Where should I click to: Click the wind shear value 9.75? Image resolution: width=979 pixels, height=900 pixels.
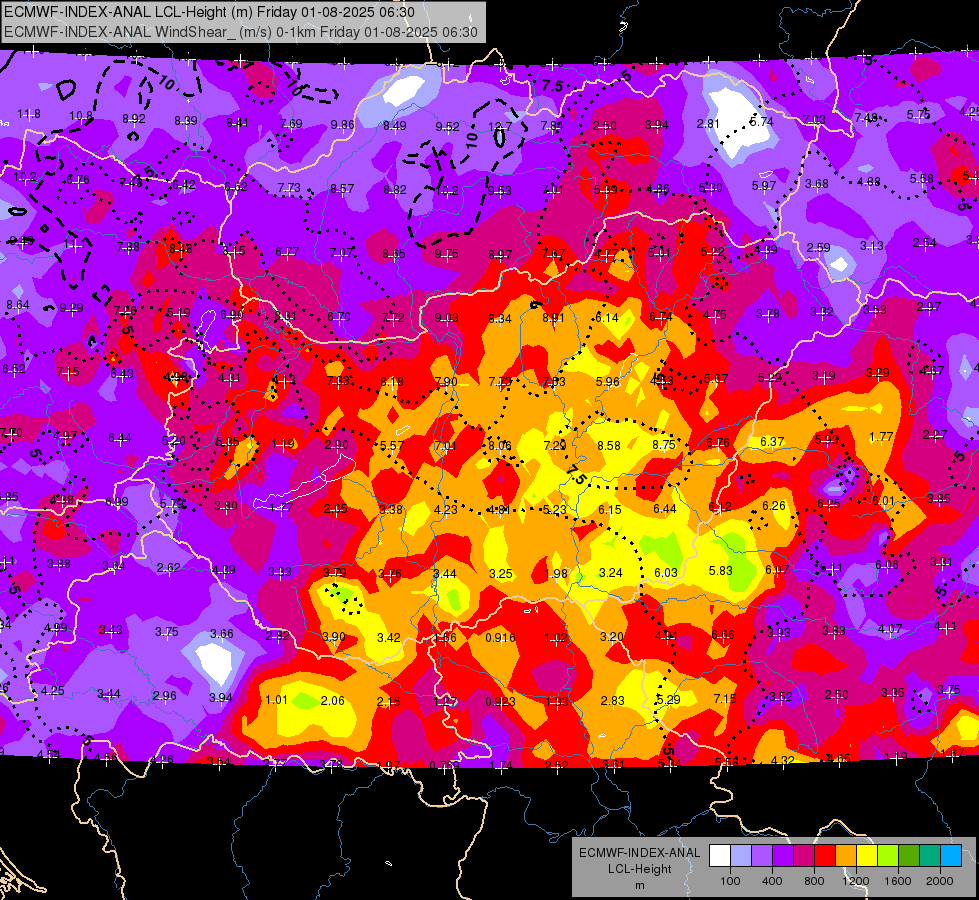coord(446,254)
